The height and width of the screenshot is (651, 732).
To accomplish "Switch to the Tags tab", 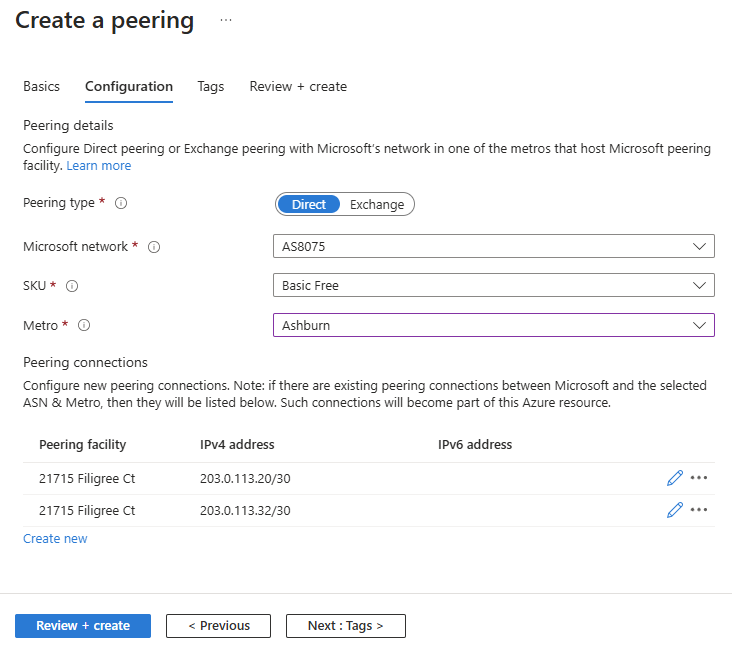I will (211, 87).
